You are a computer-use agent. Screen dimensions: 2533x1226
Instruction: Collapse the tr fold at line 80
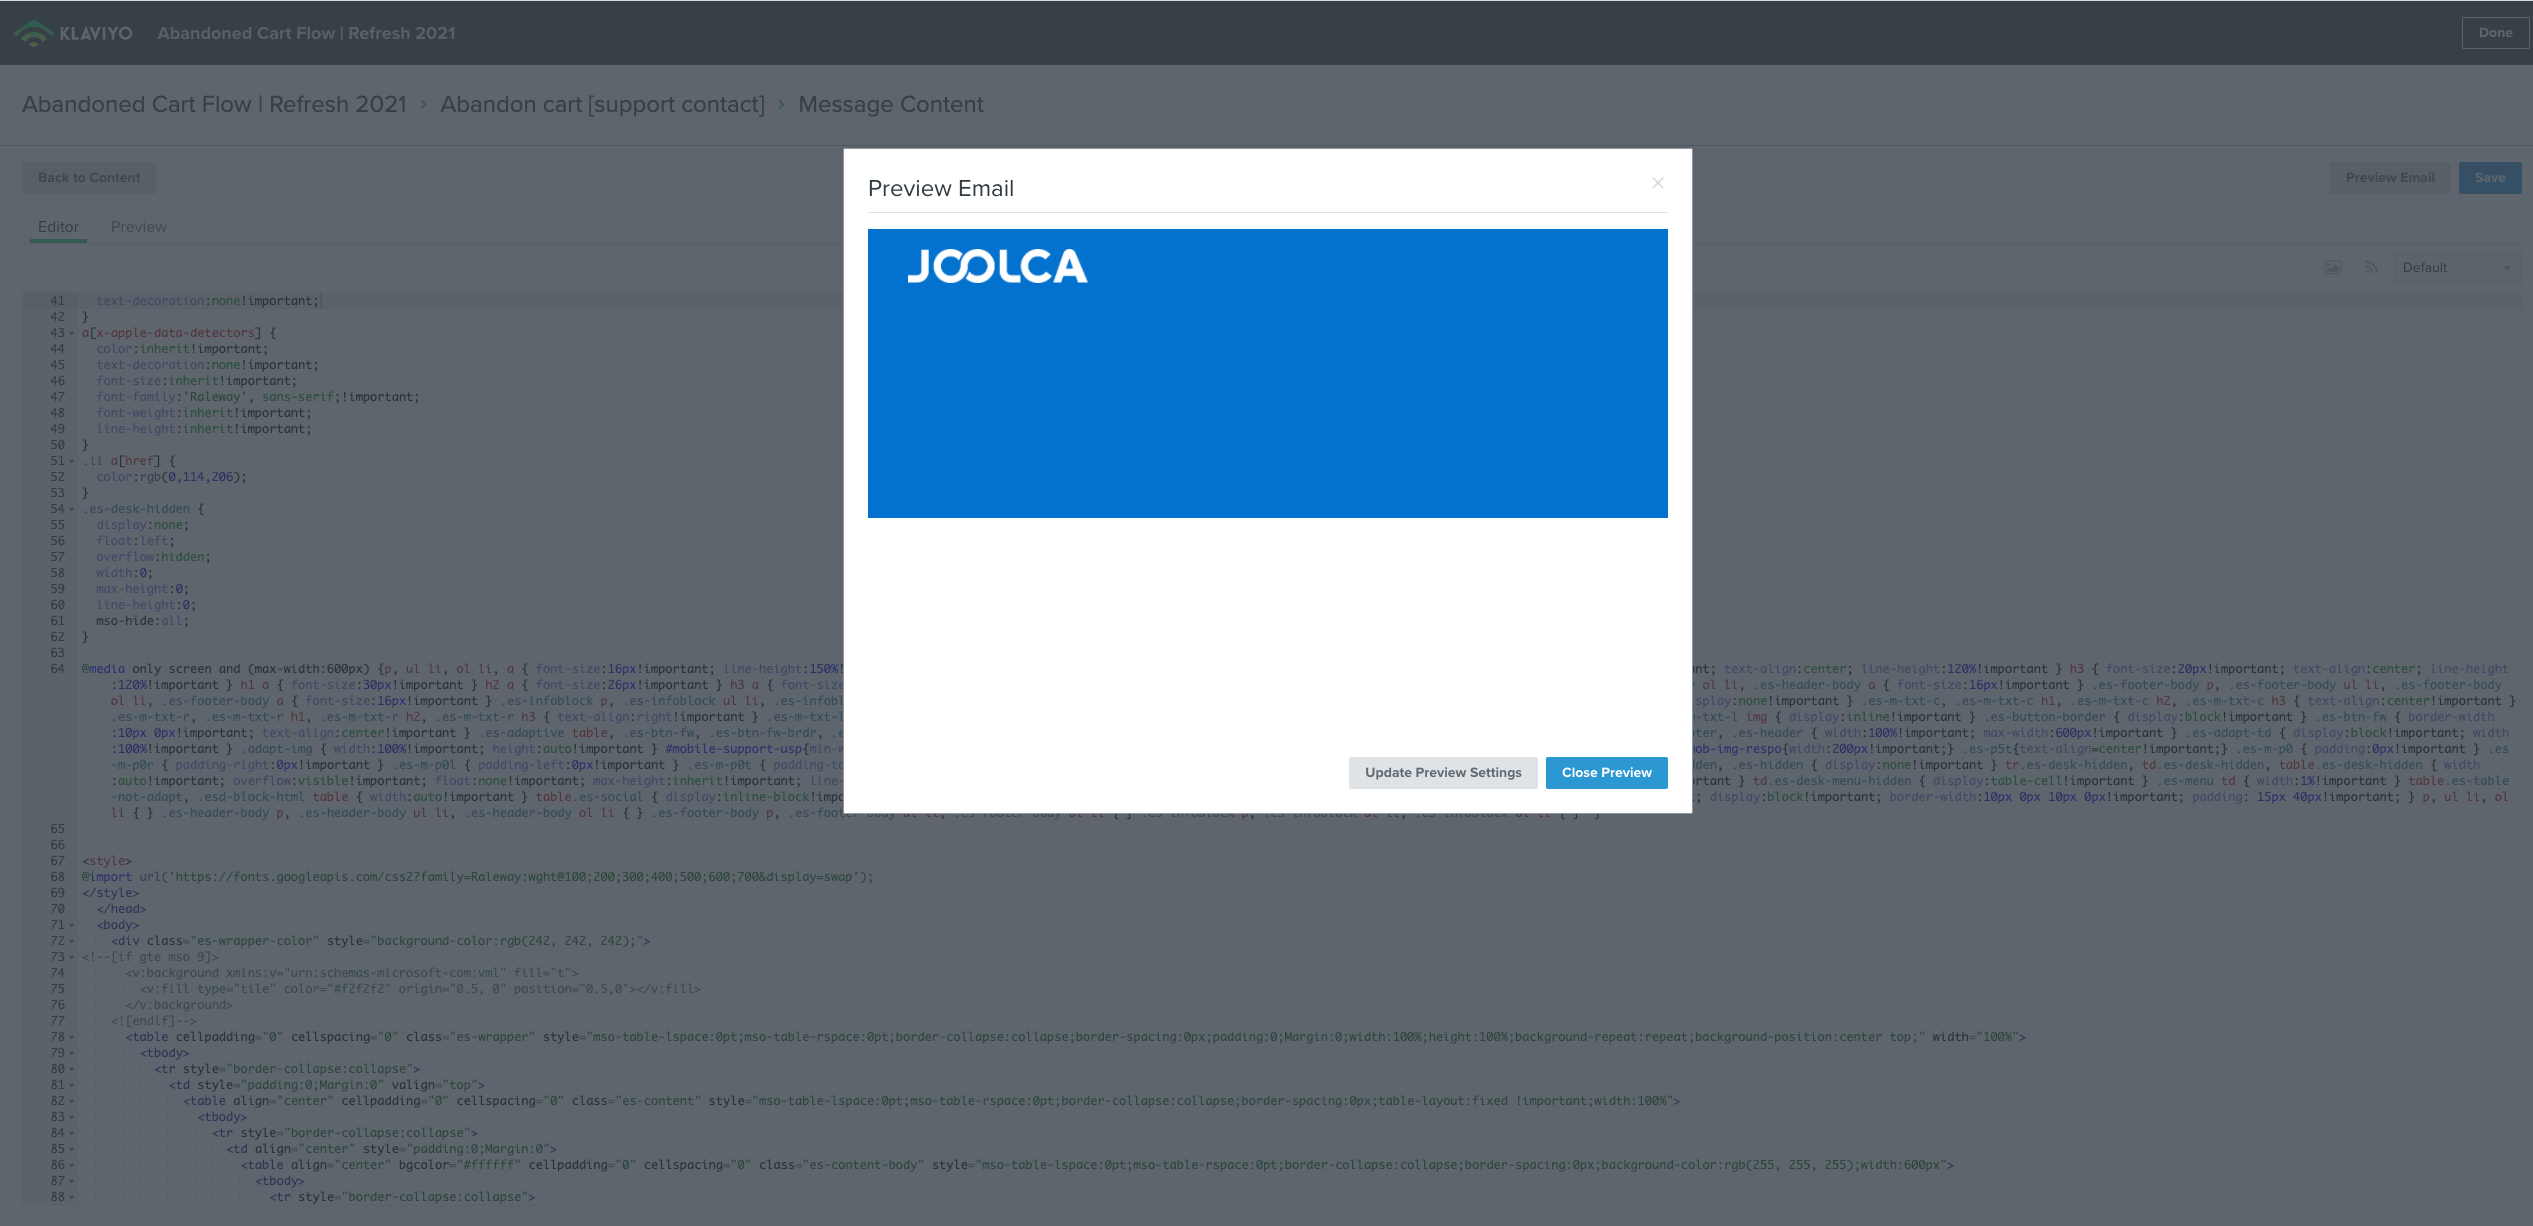(x=71, y=1069)
